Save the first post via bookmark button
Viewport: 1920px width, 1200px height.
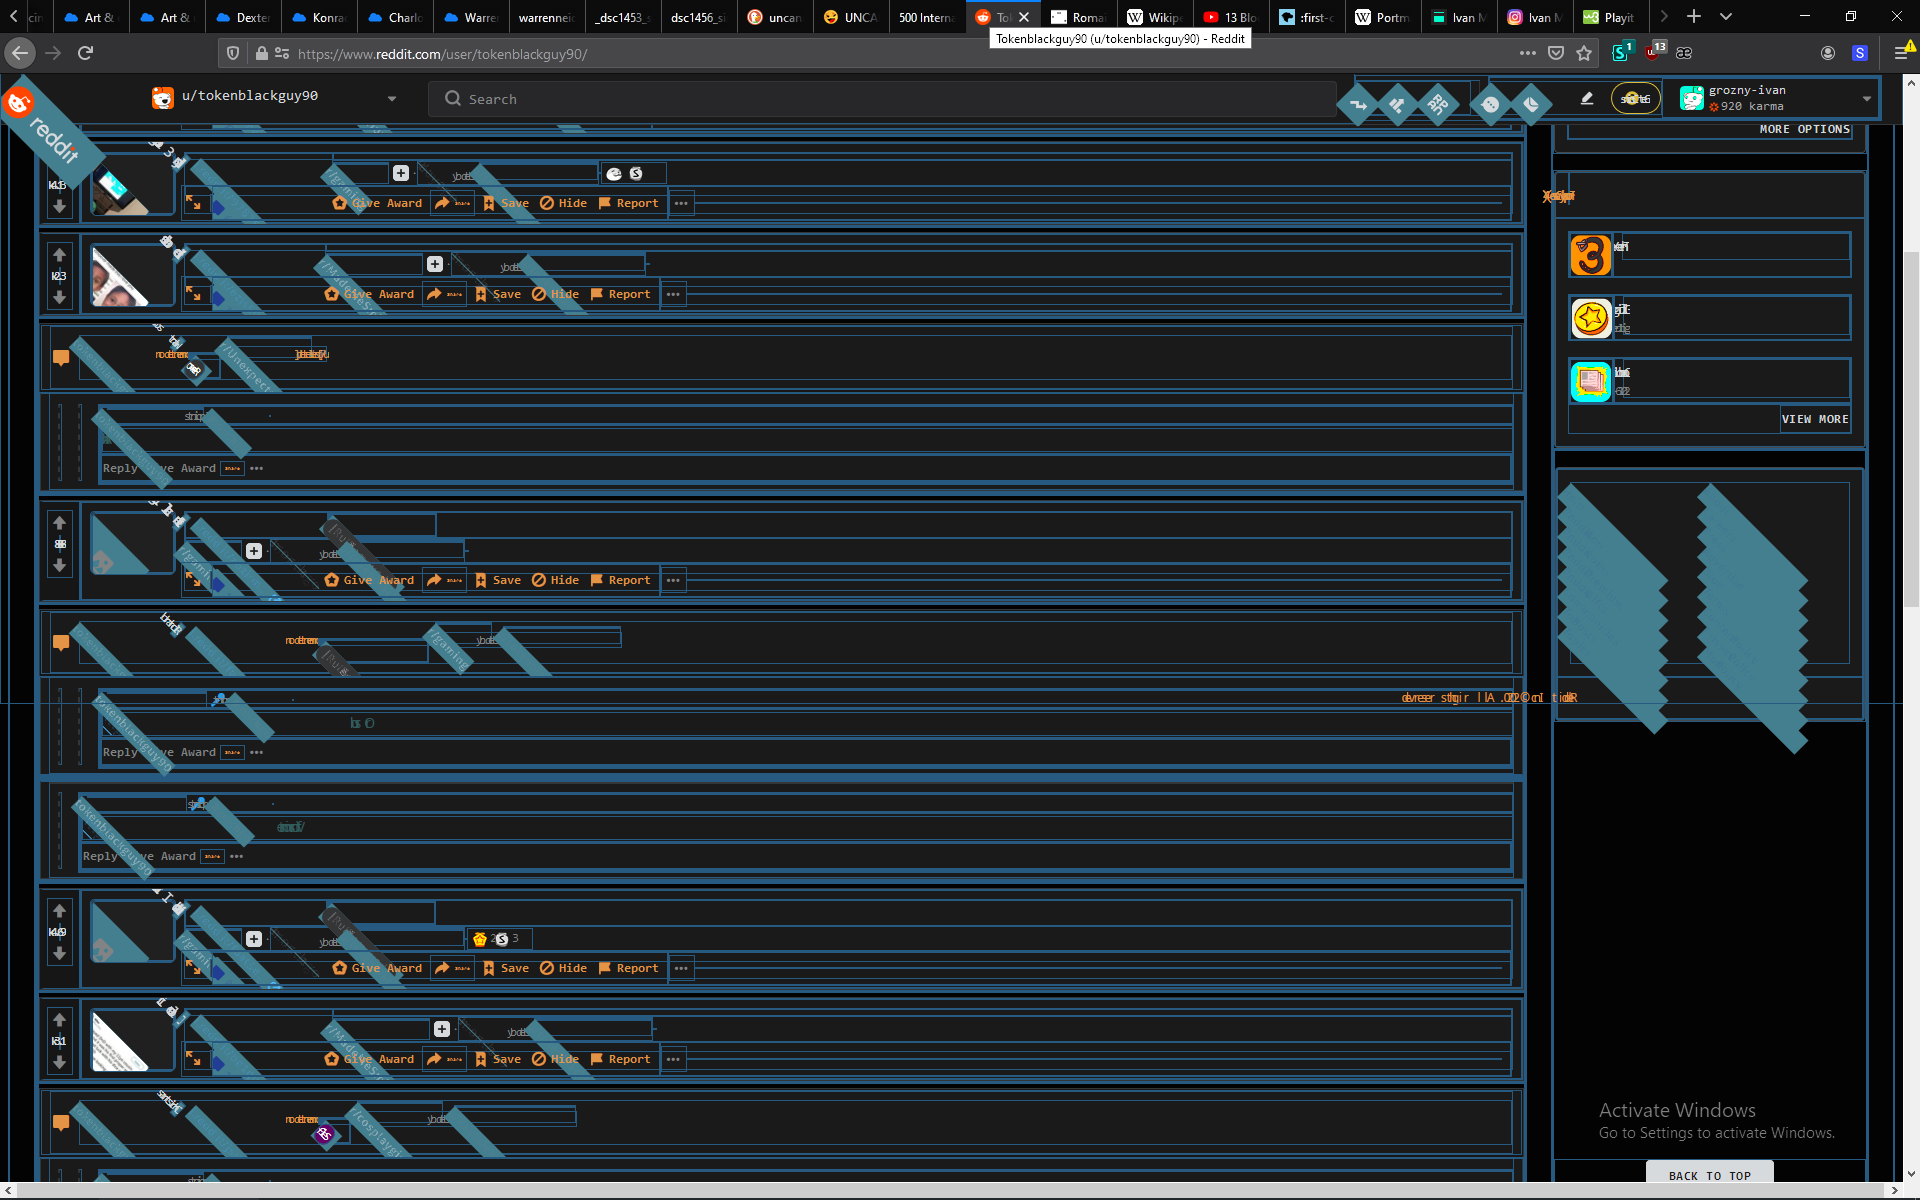[506, 203]
